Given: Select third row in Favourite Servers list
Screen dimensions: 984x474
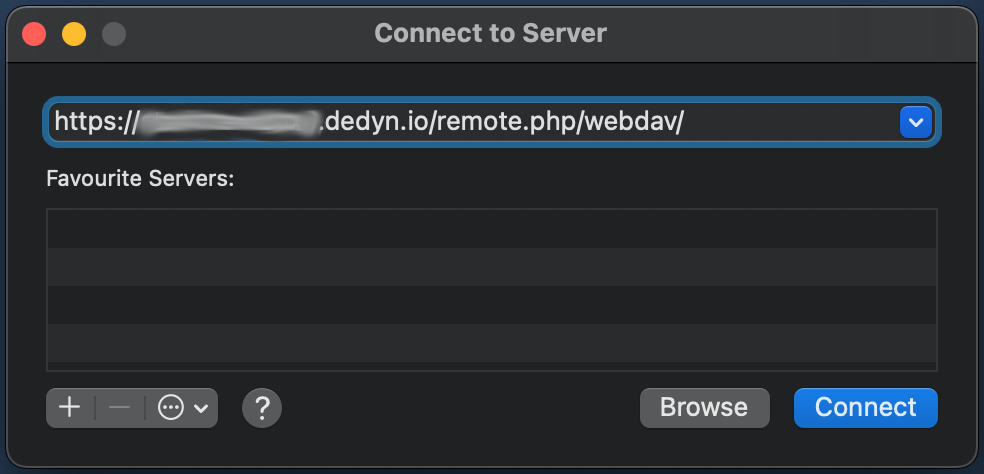Looking at the screenshot, I should 492,304.
